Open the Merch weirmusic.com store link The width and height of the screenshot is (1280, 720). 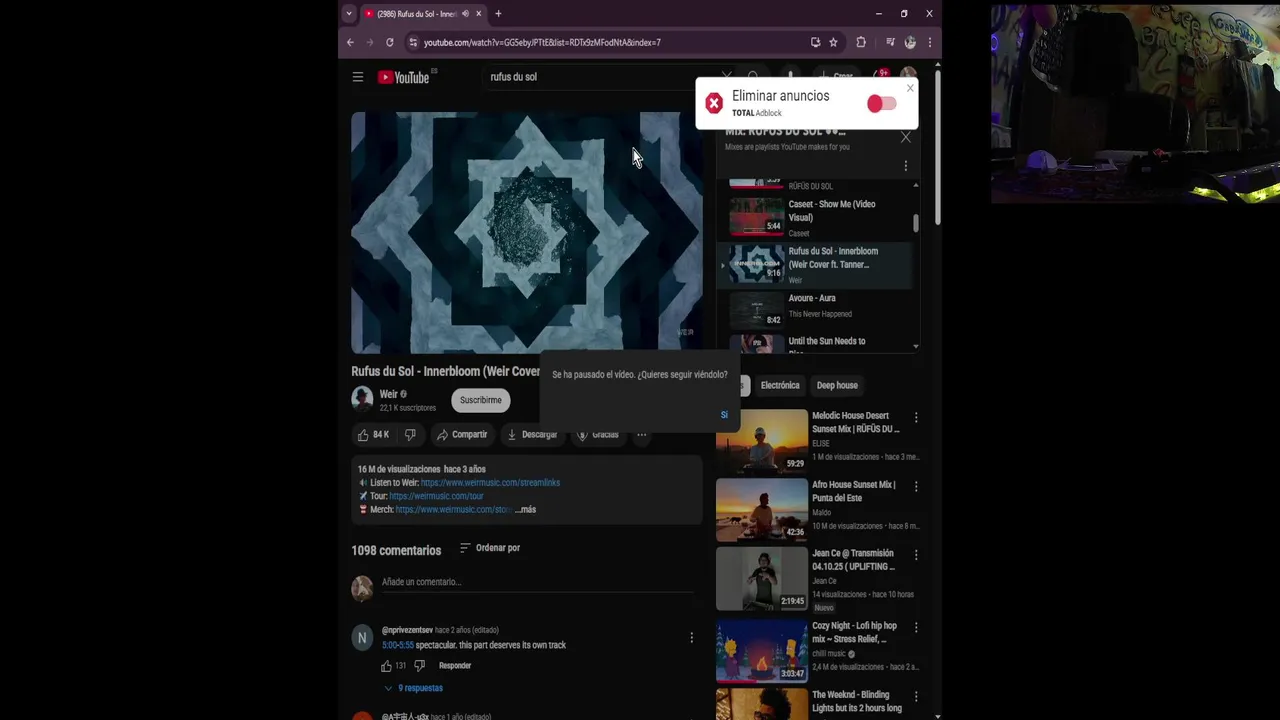click(x=453, y=509)
